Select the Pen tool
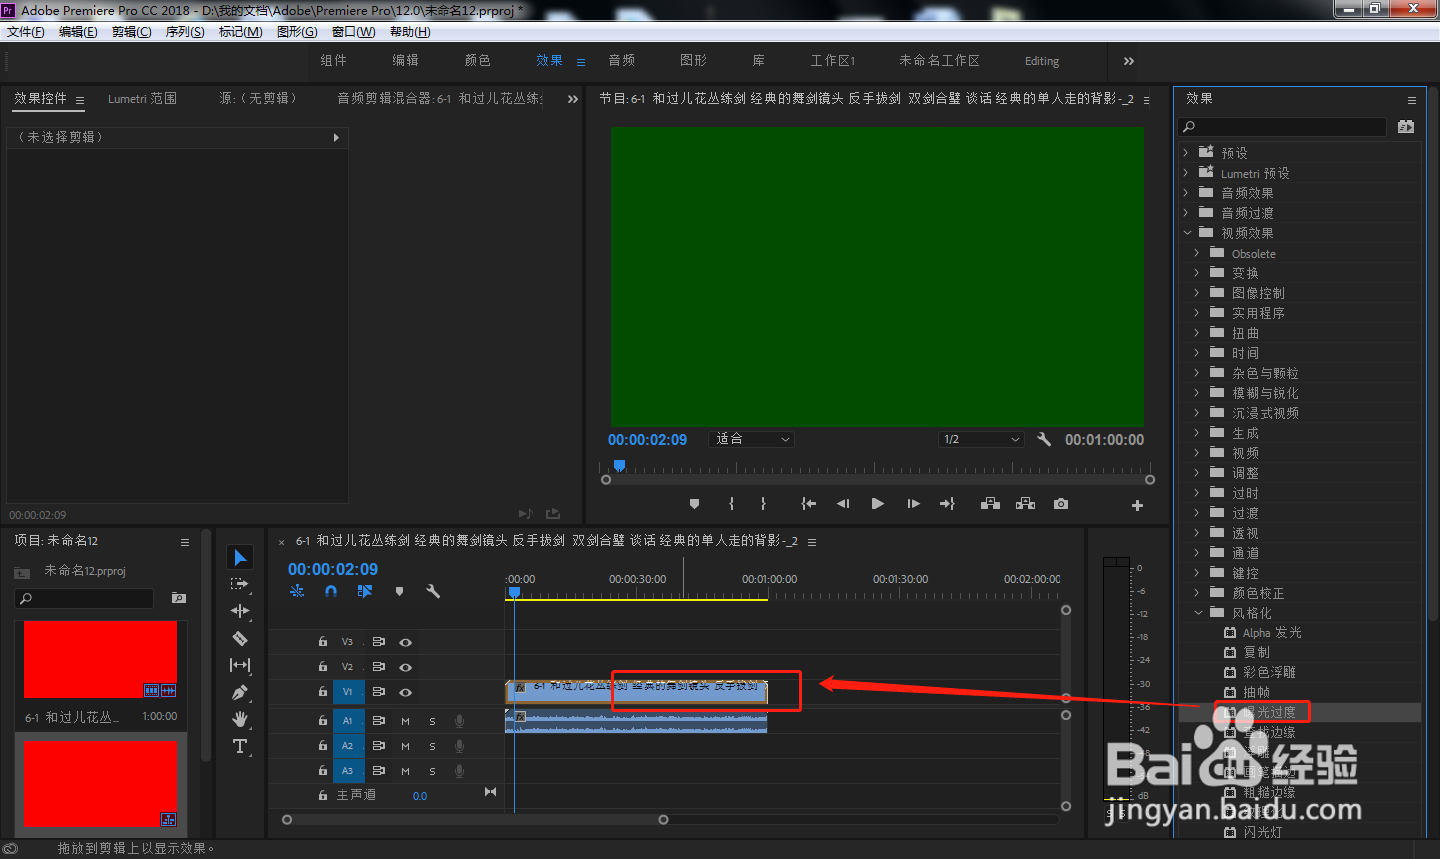The width and height of the screenshot is (1440, 859). click(x=240, y=692)
